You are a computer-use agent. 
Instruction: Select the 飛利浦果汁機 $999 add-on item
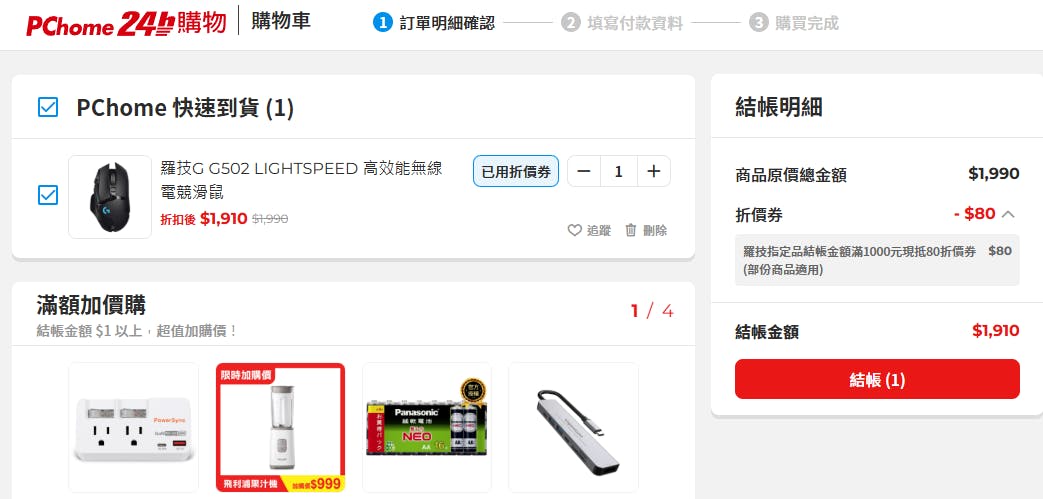281,427
